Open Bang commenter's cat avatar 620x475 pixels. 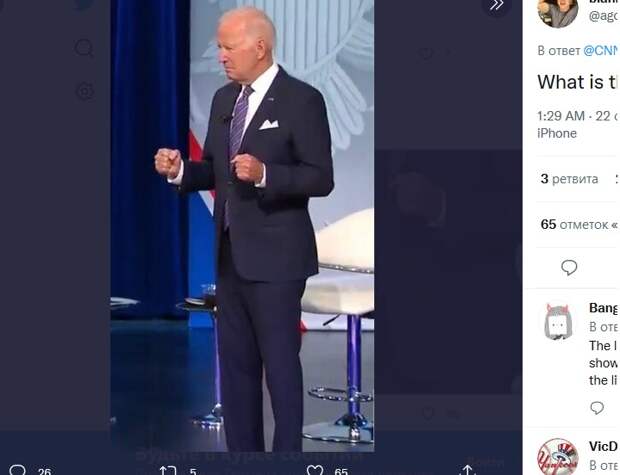click(x=558, y=322)
